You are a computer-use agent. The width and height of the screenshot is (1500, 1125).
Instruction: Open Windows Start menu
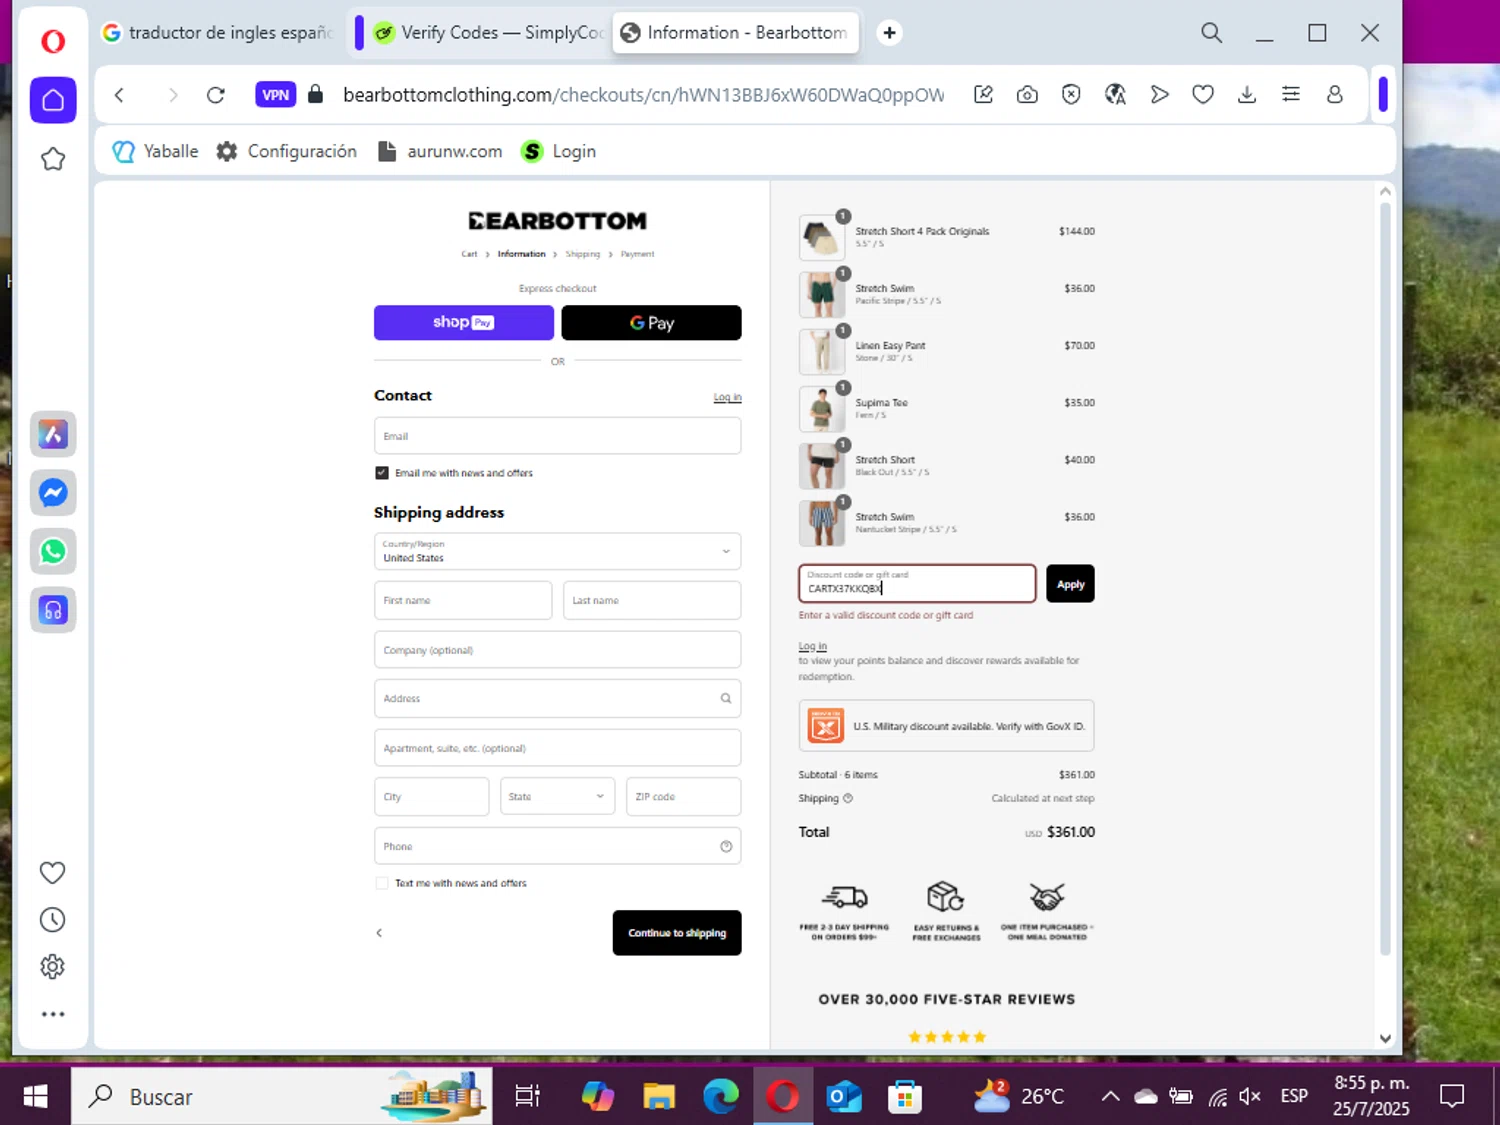[x=35, y=1097]
